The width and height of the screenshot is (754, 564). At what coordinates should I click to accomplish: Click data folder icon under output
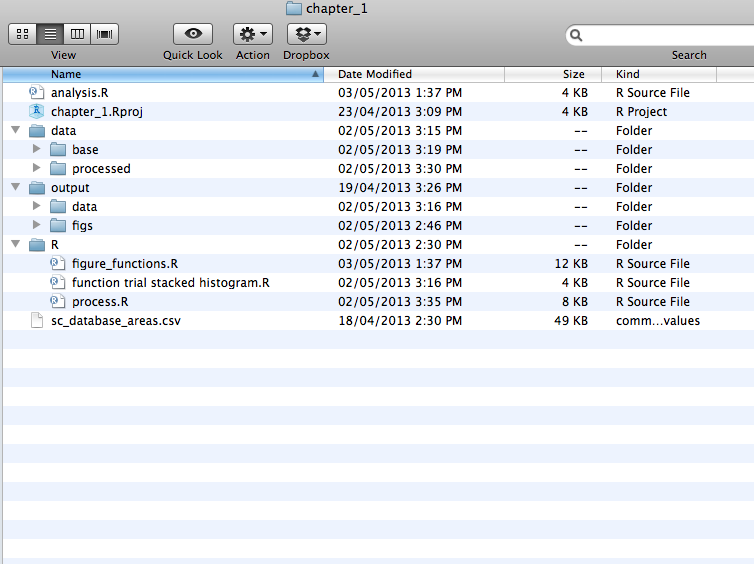pos(58,207)
